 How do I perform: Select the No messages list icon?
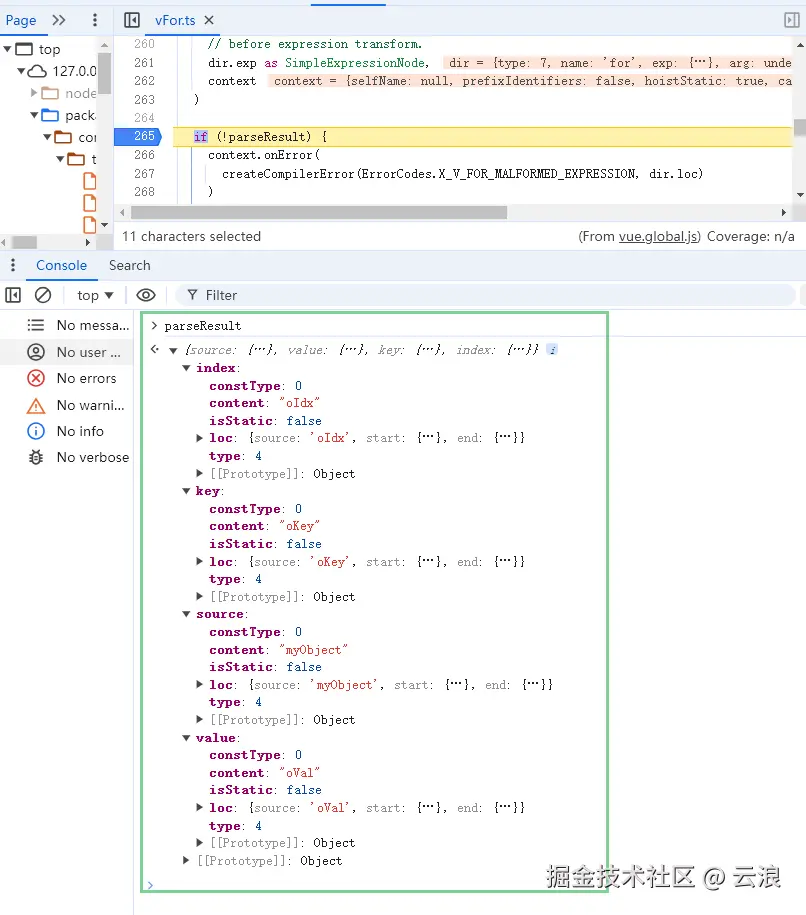(x=36, y=326)
